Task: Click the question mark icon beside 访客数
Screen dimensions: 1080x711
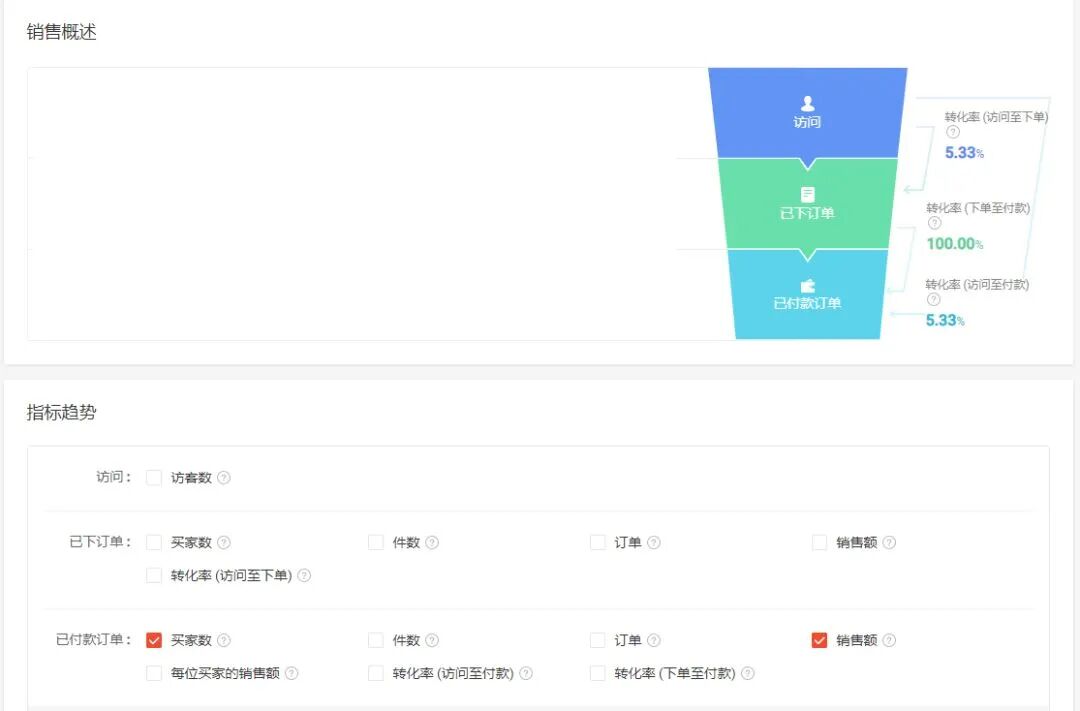Action: pos(224,477)
